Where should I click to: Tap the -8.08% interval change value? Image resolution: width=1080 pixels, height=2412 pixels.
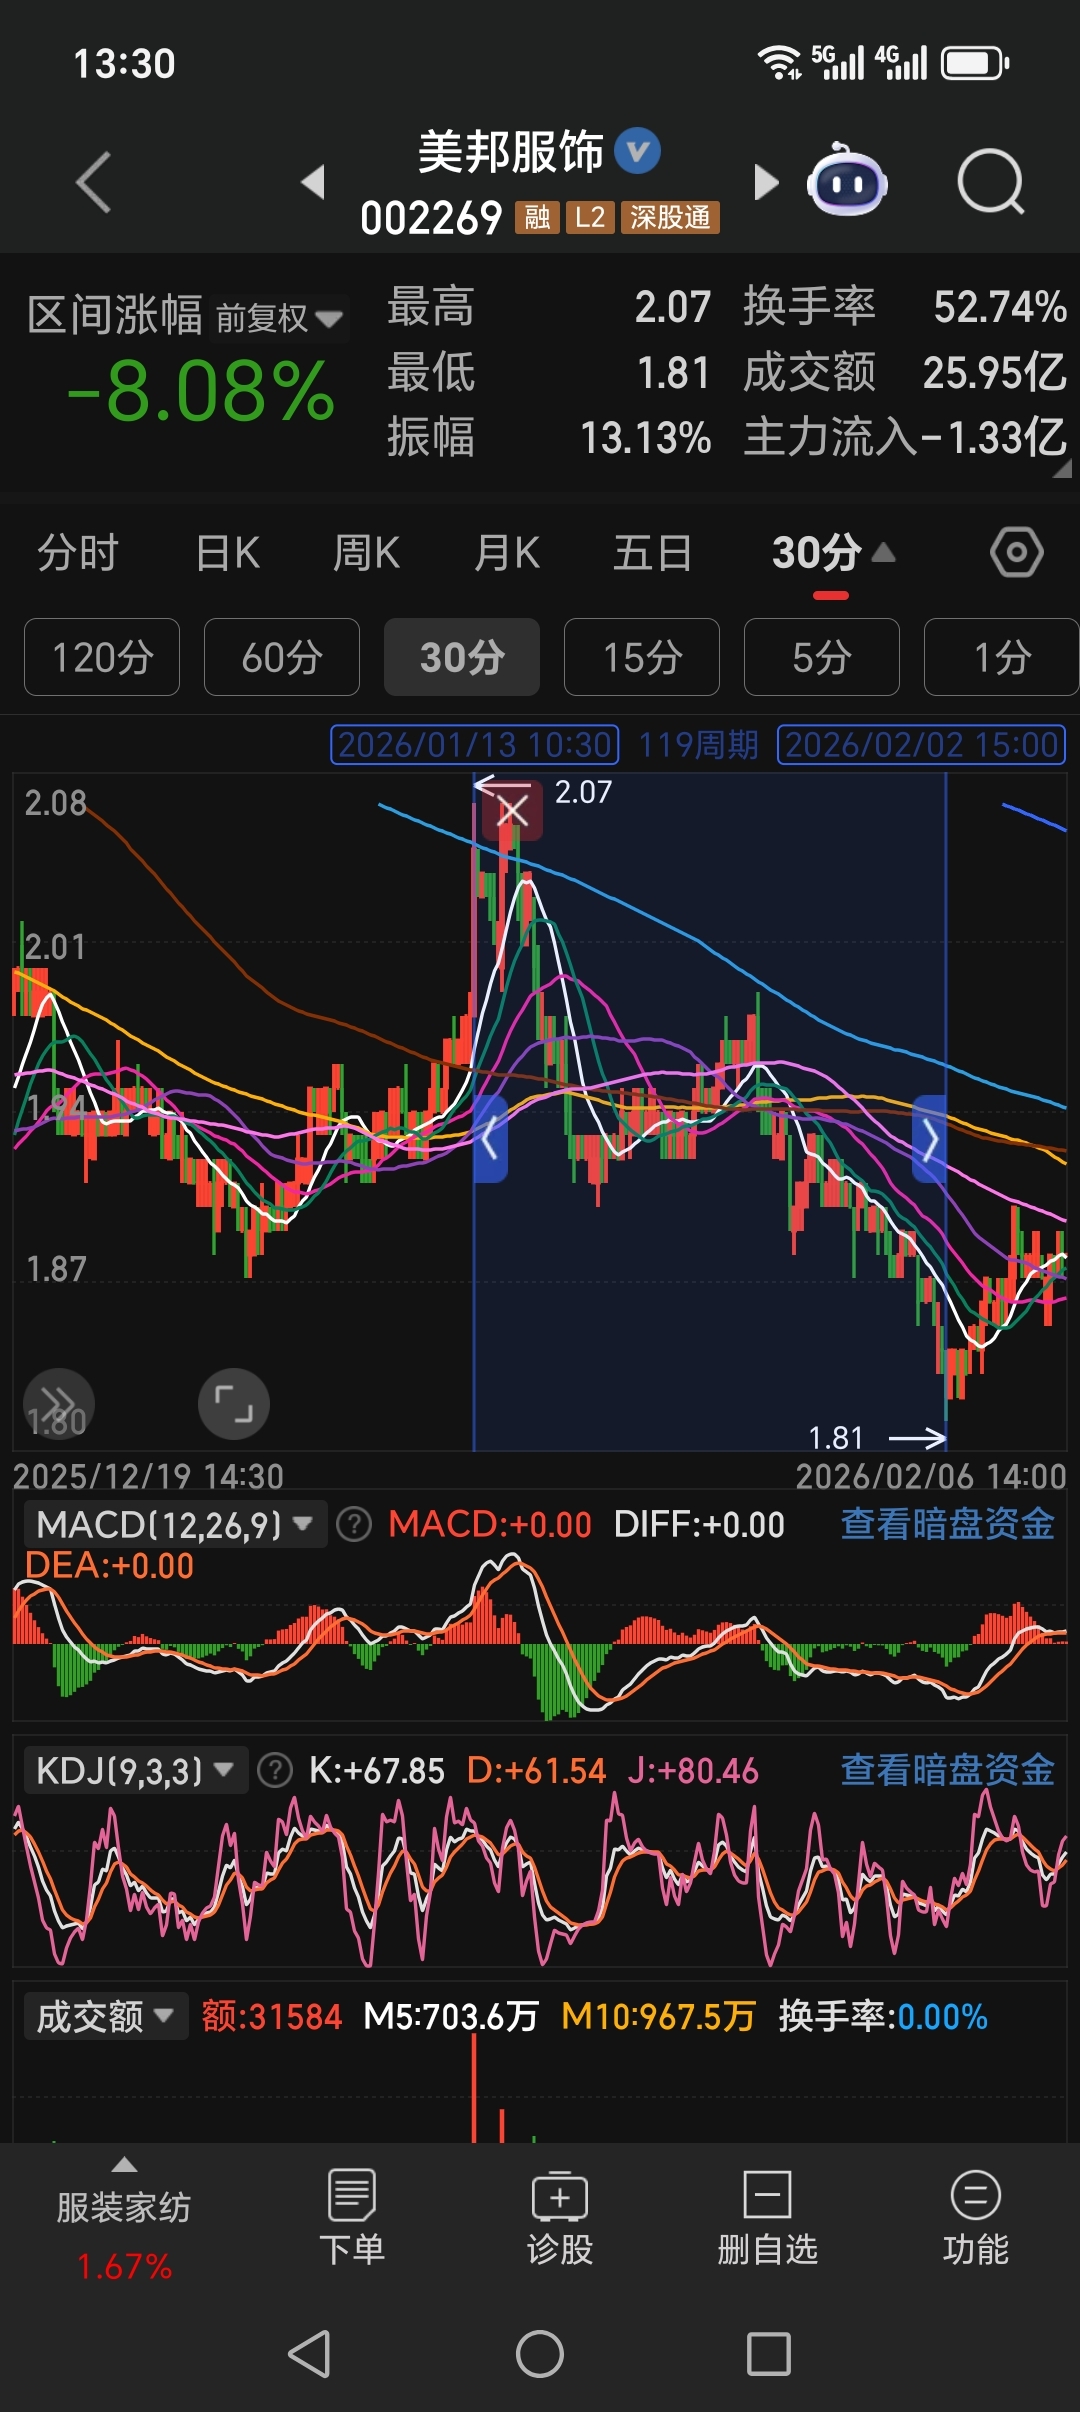tap(200, 391)
